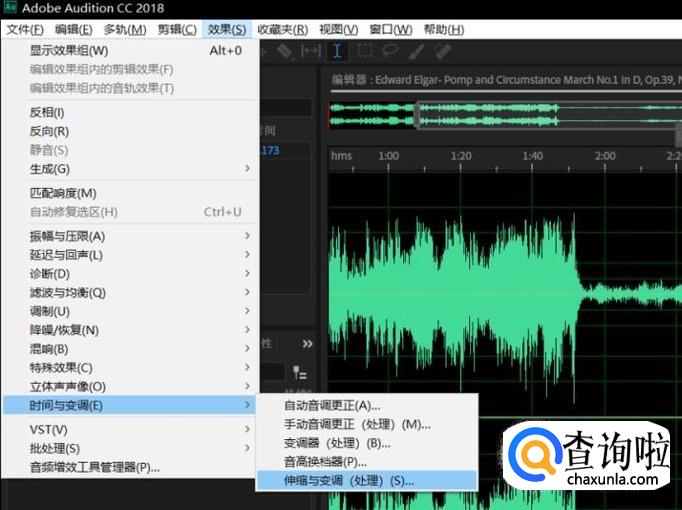682x510 pixels.
Task: Select the Lasso Selection tool
Action: pos(390,51)
